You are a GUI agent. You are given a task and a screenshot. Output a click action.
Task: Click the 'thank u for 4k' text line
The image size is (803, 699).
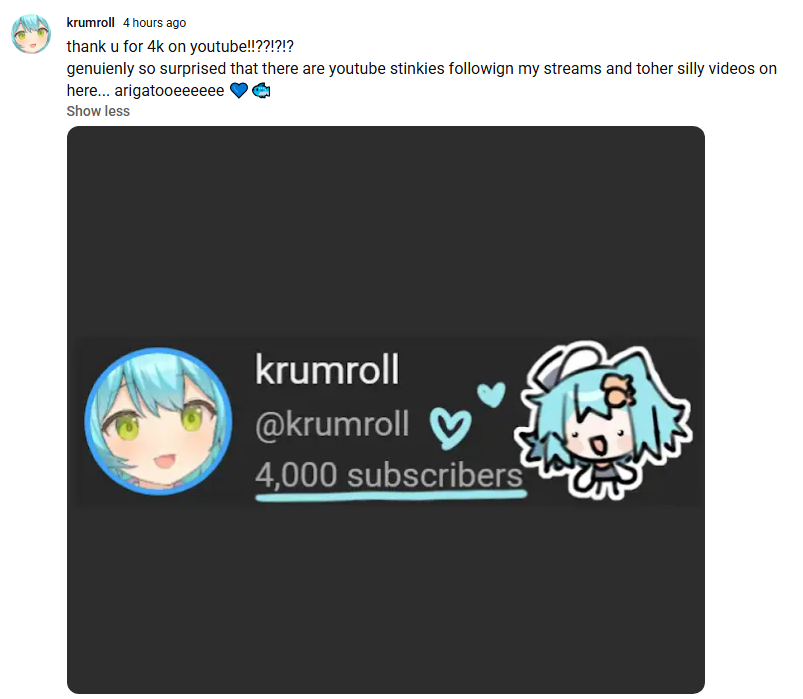coord(180,47)
